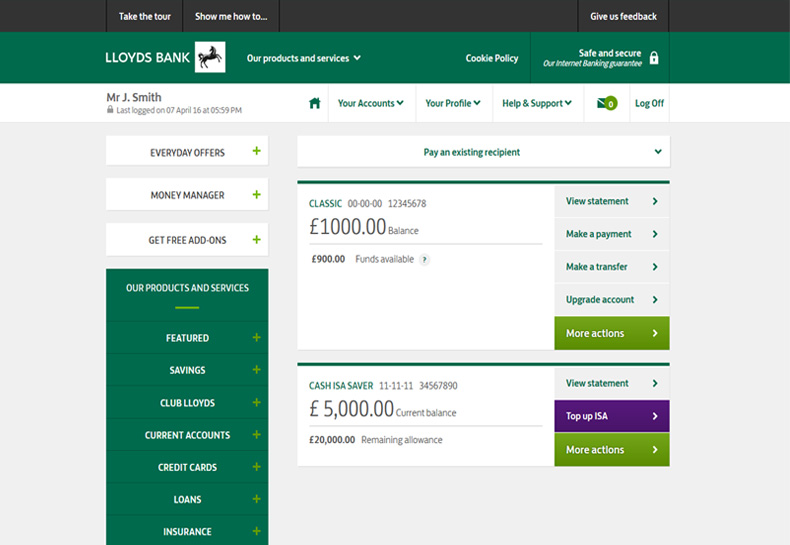Click plus icon next to Everyday Offers
Image resolution: width=790 pixels, height=545 pixels.
pyautogui.click(x=256, y=151)
